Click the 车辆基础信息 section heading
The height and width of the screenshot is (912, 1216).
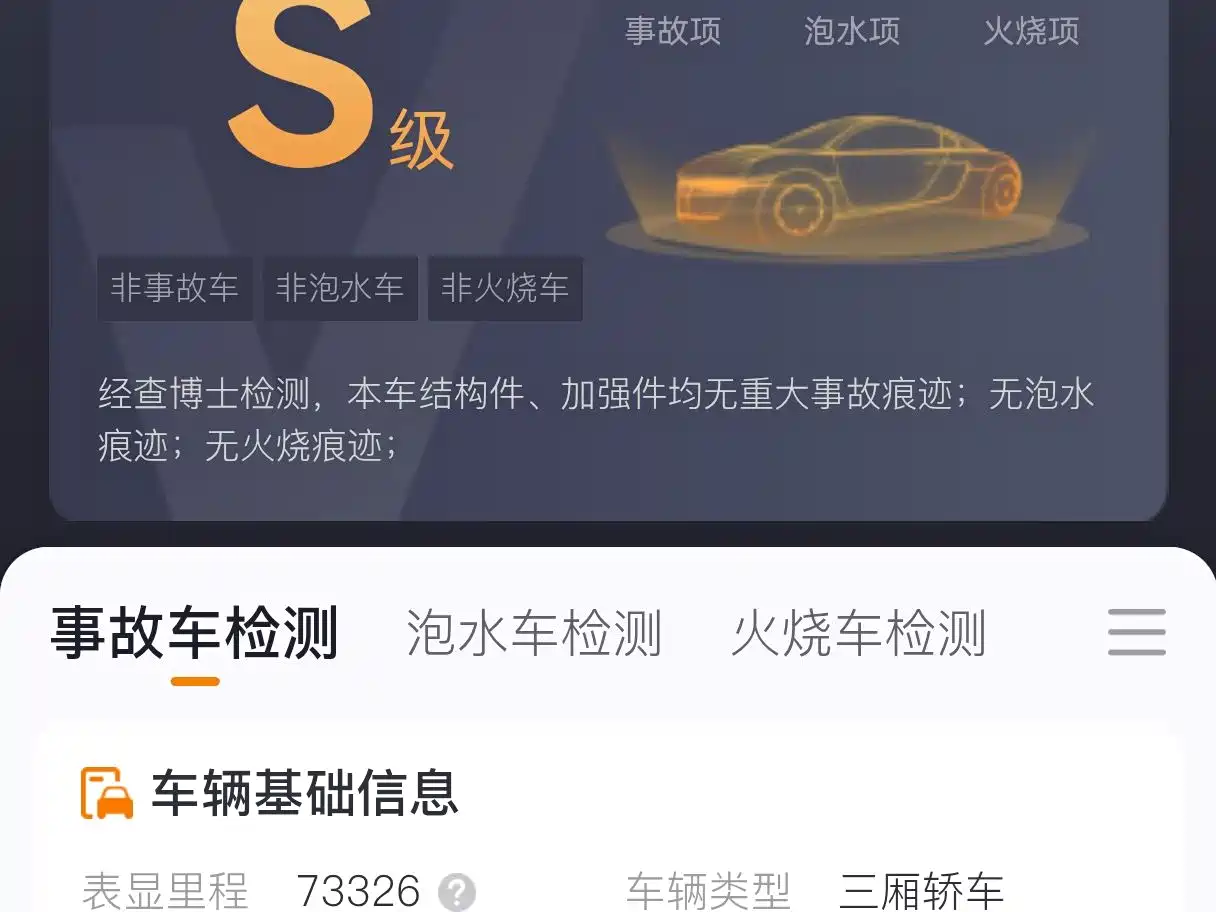click(x=305, y=793)
